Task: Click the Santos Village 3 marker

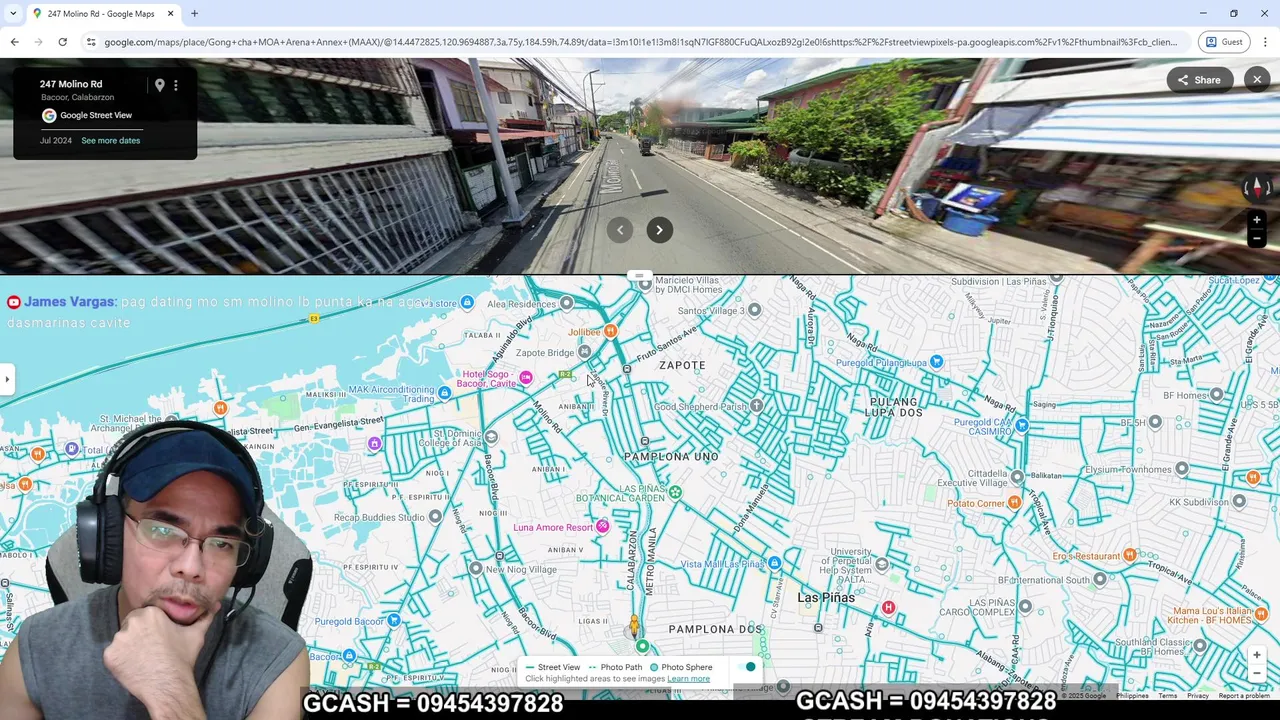Action: (754, 310)
